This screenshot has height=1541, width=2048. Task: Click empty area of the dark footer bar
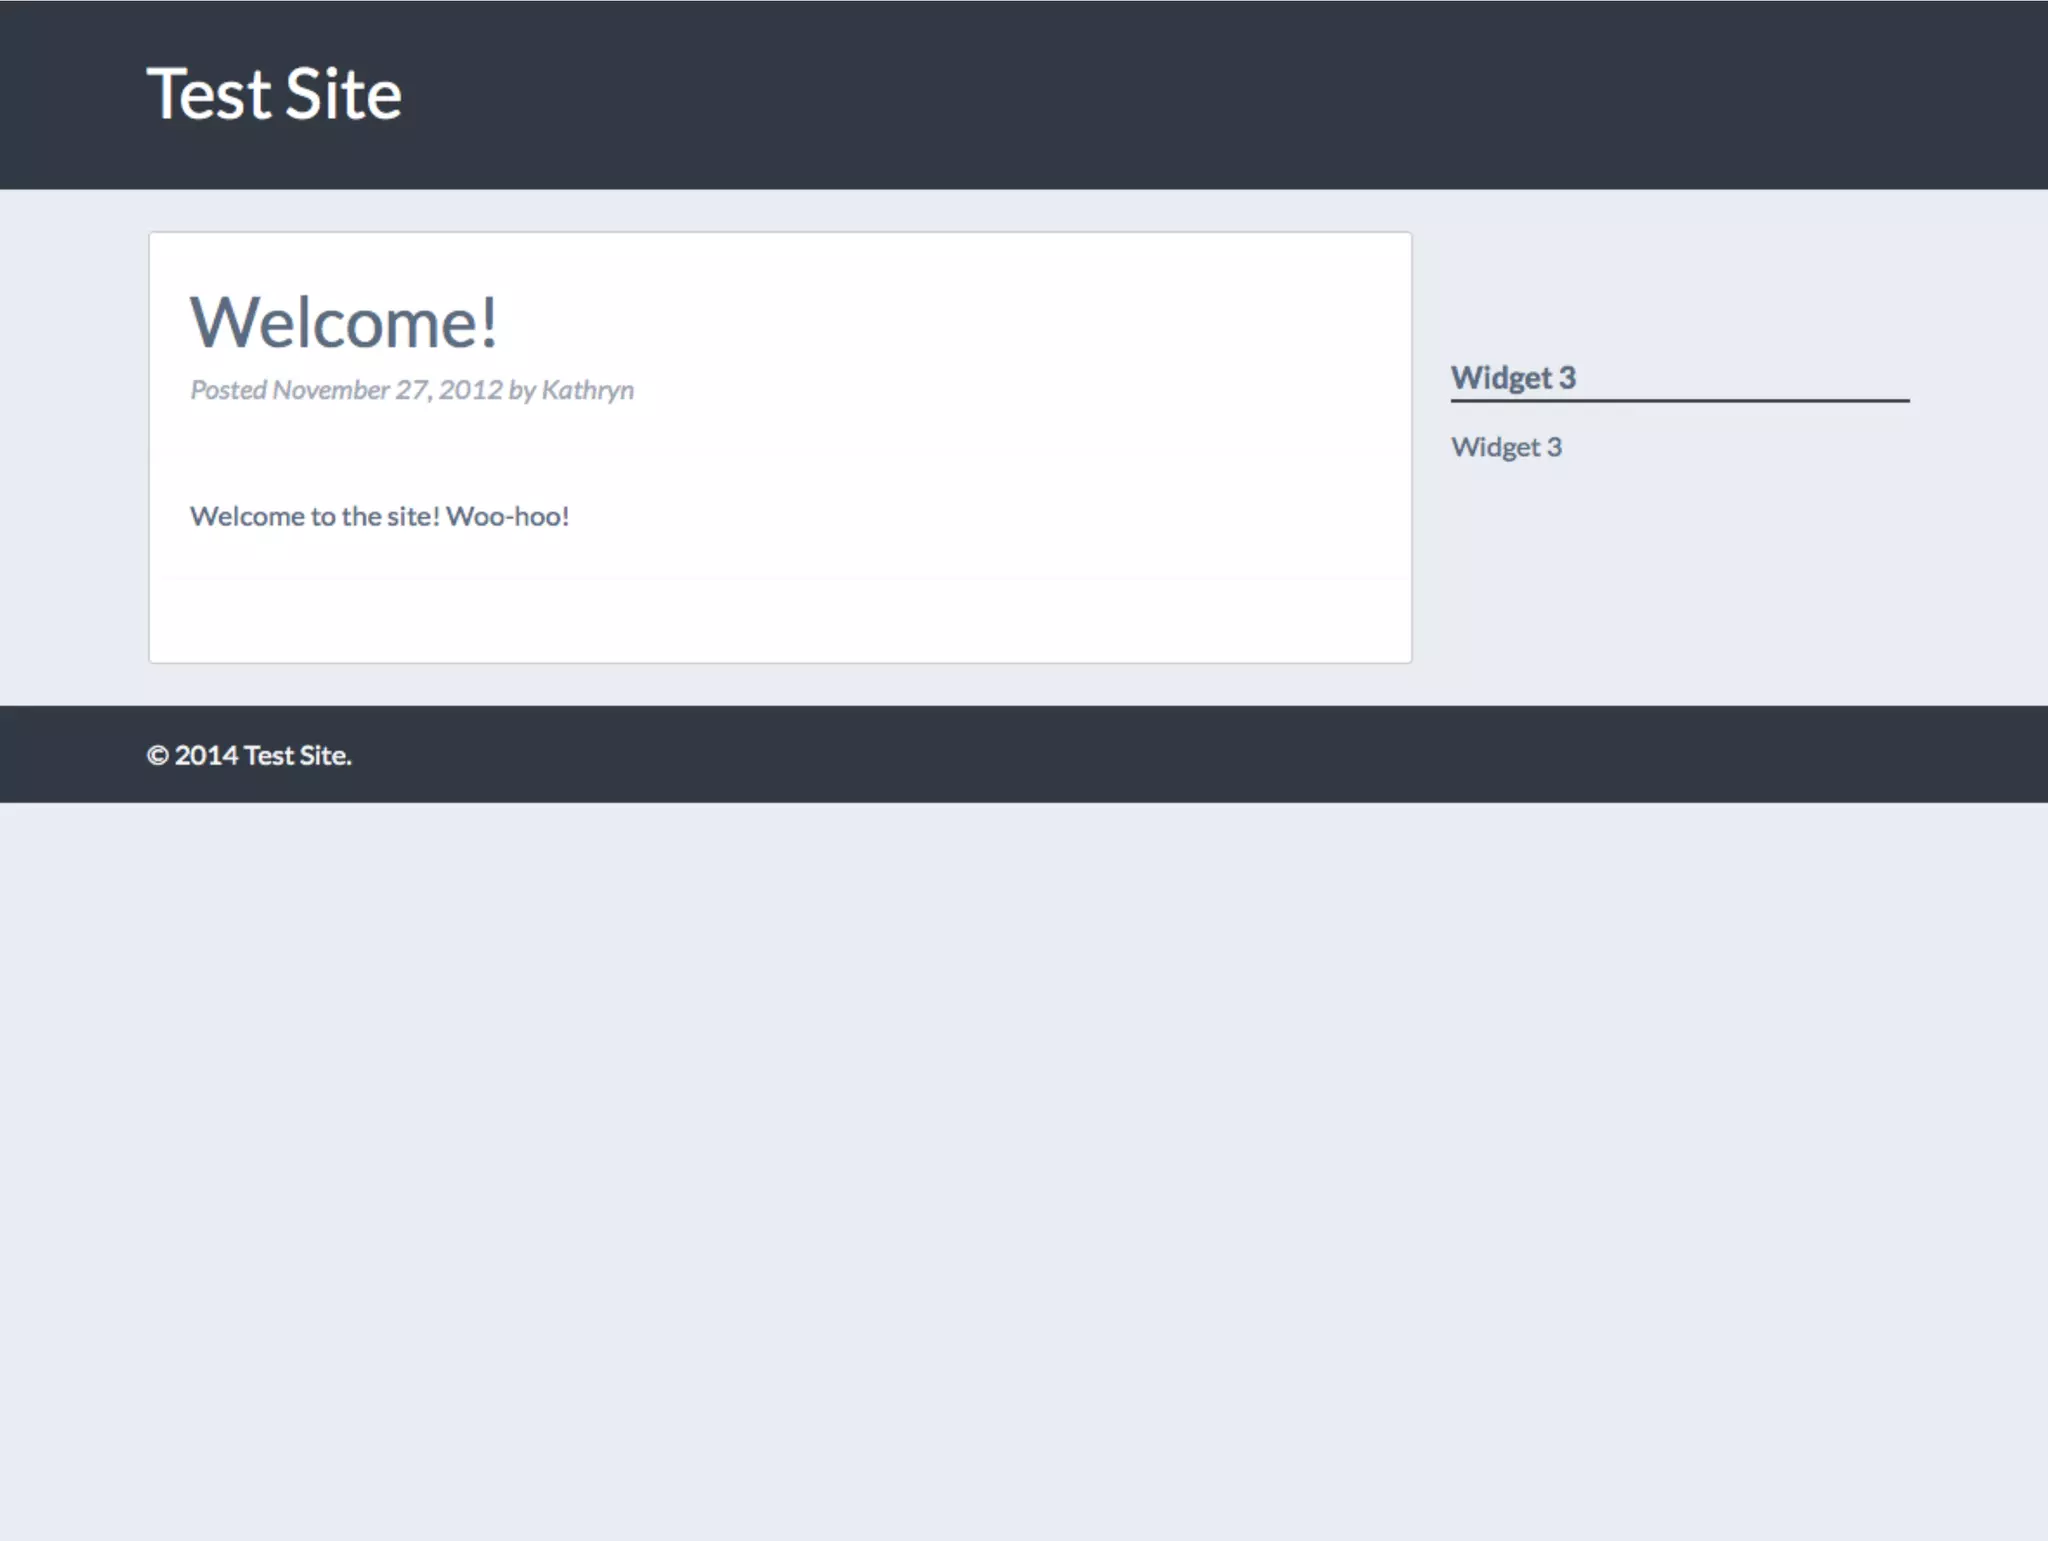tap(1200, 754)
